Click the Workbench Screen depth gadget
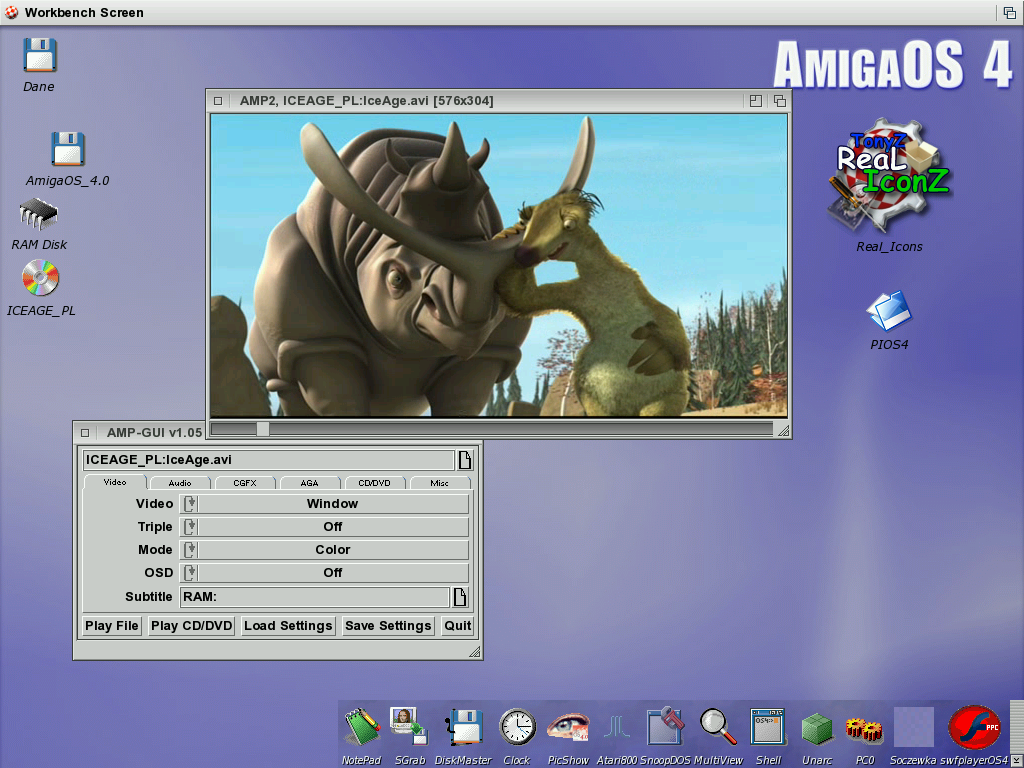 coord(1010,12)
